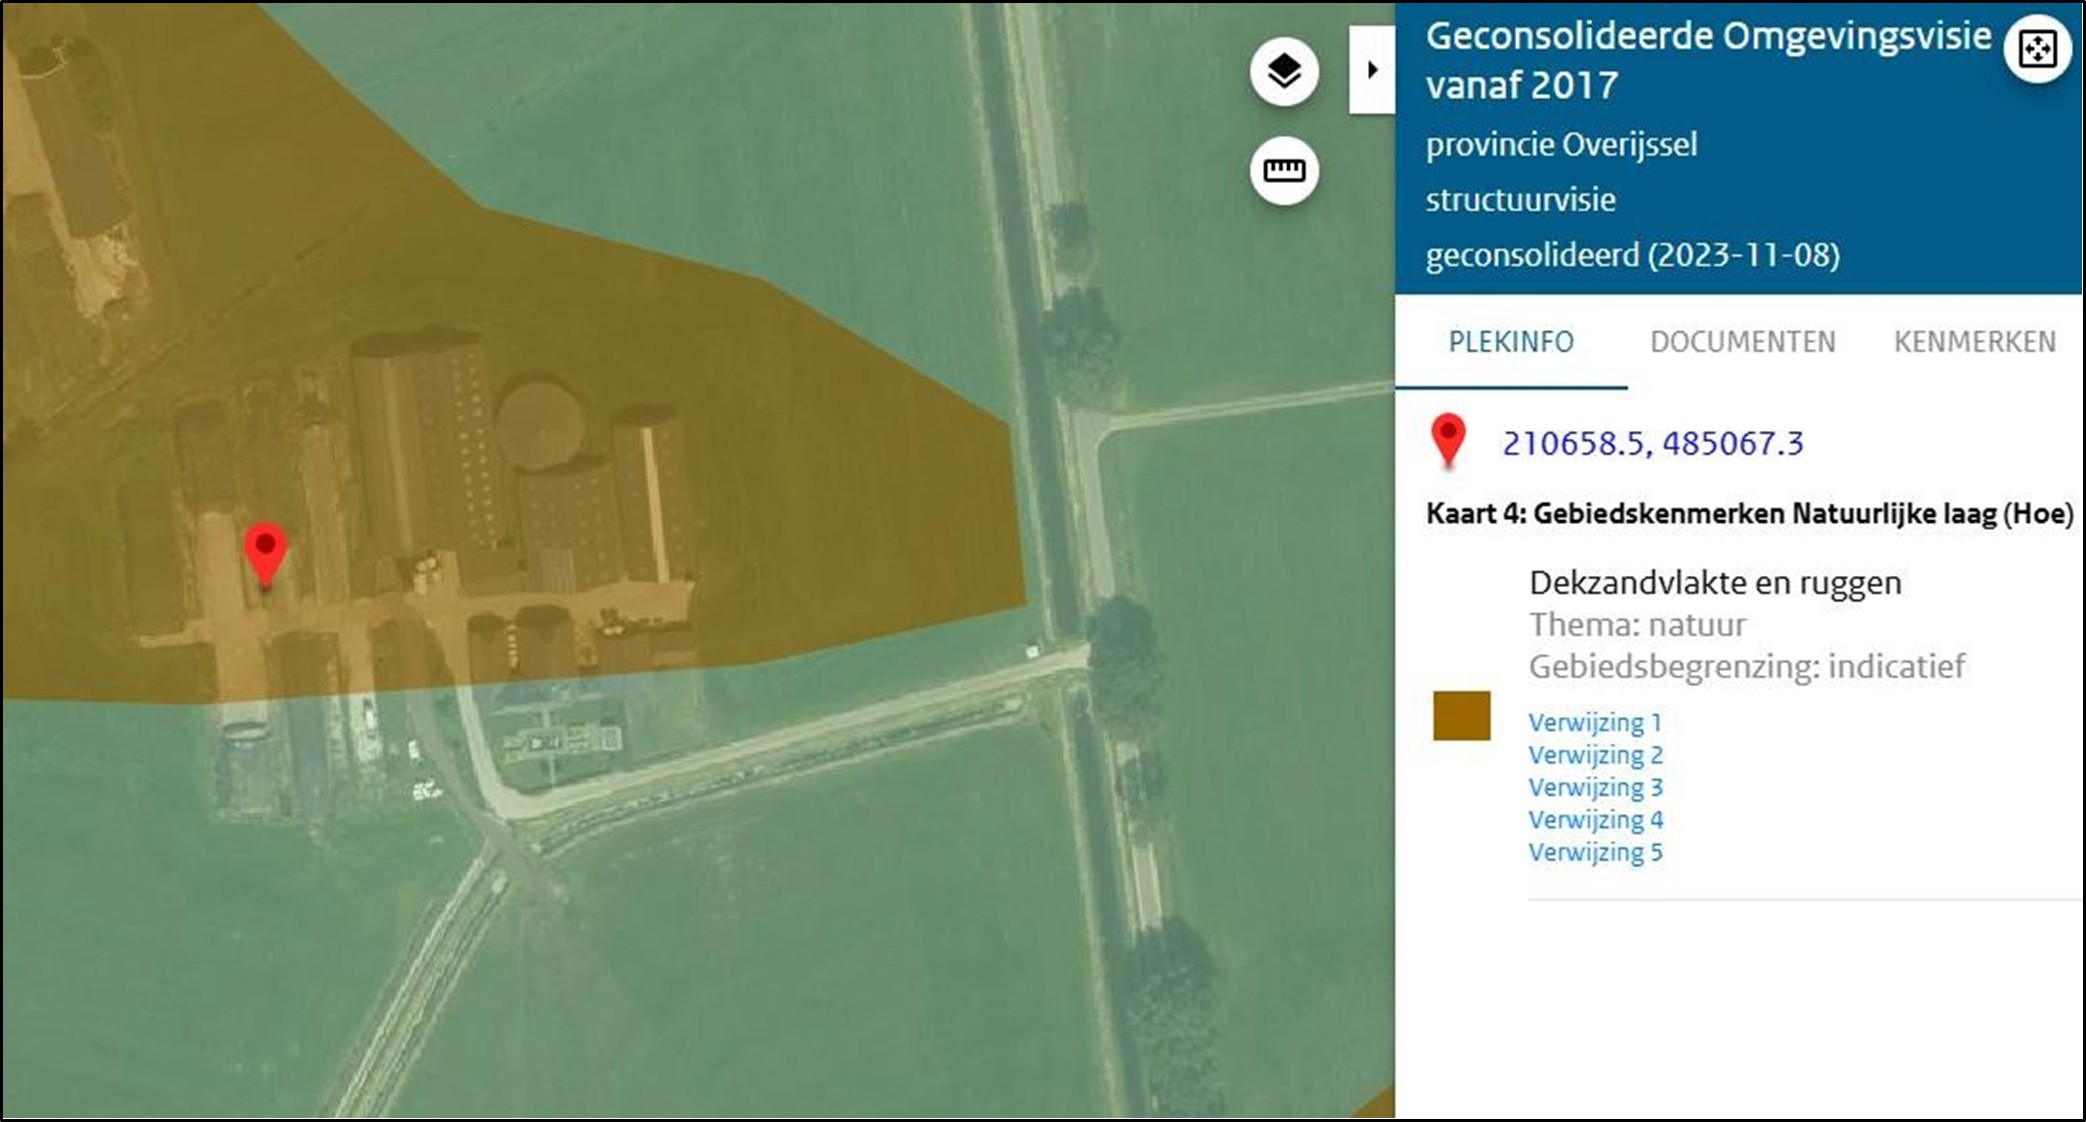Select the 'Dekzandvlakte en ruggen' heading
Screen dimensions: 2086x1122
pyautogui.click(x=1715, y=583)
